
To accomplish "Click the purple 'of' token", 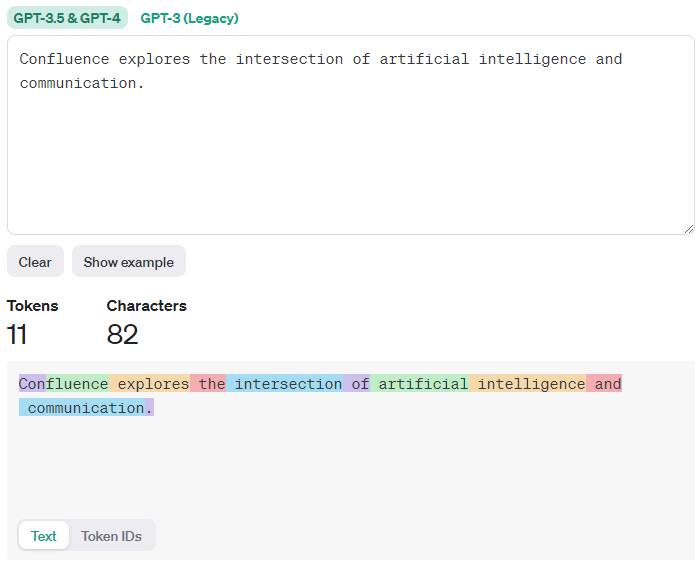I will 356,383.
